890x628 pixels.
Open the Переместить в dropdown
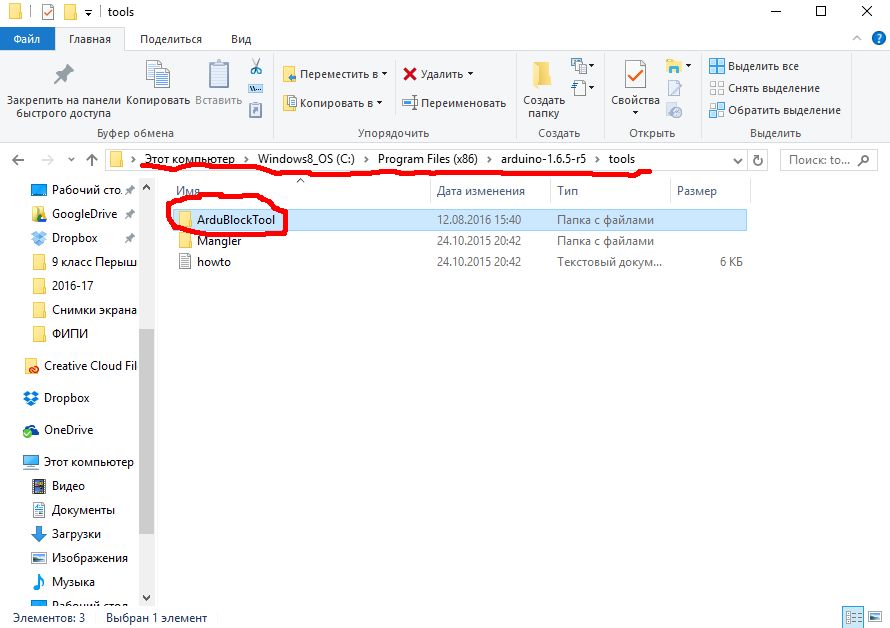384,74
